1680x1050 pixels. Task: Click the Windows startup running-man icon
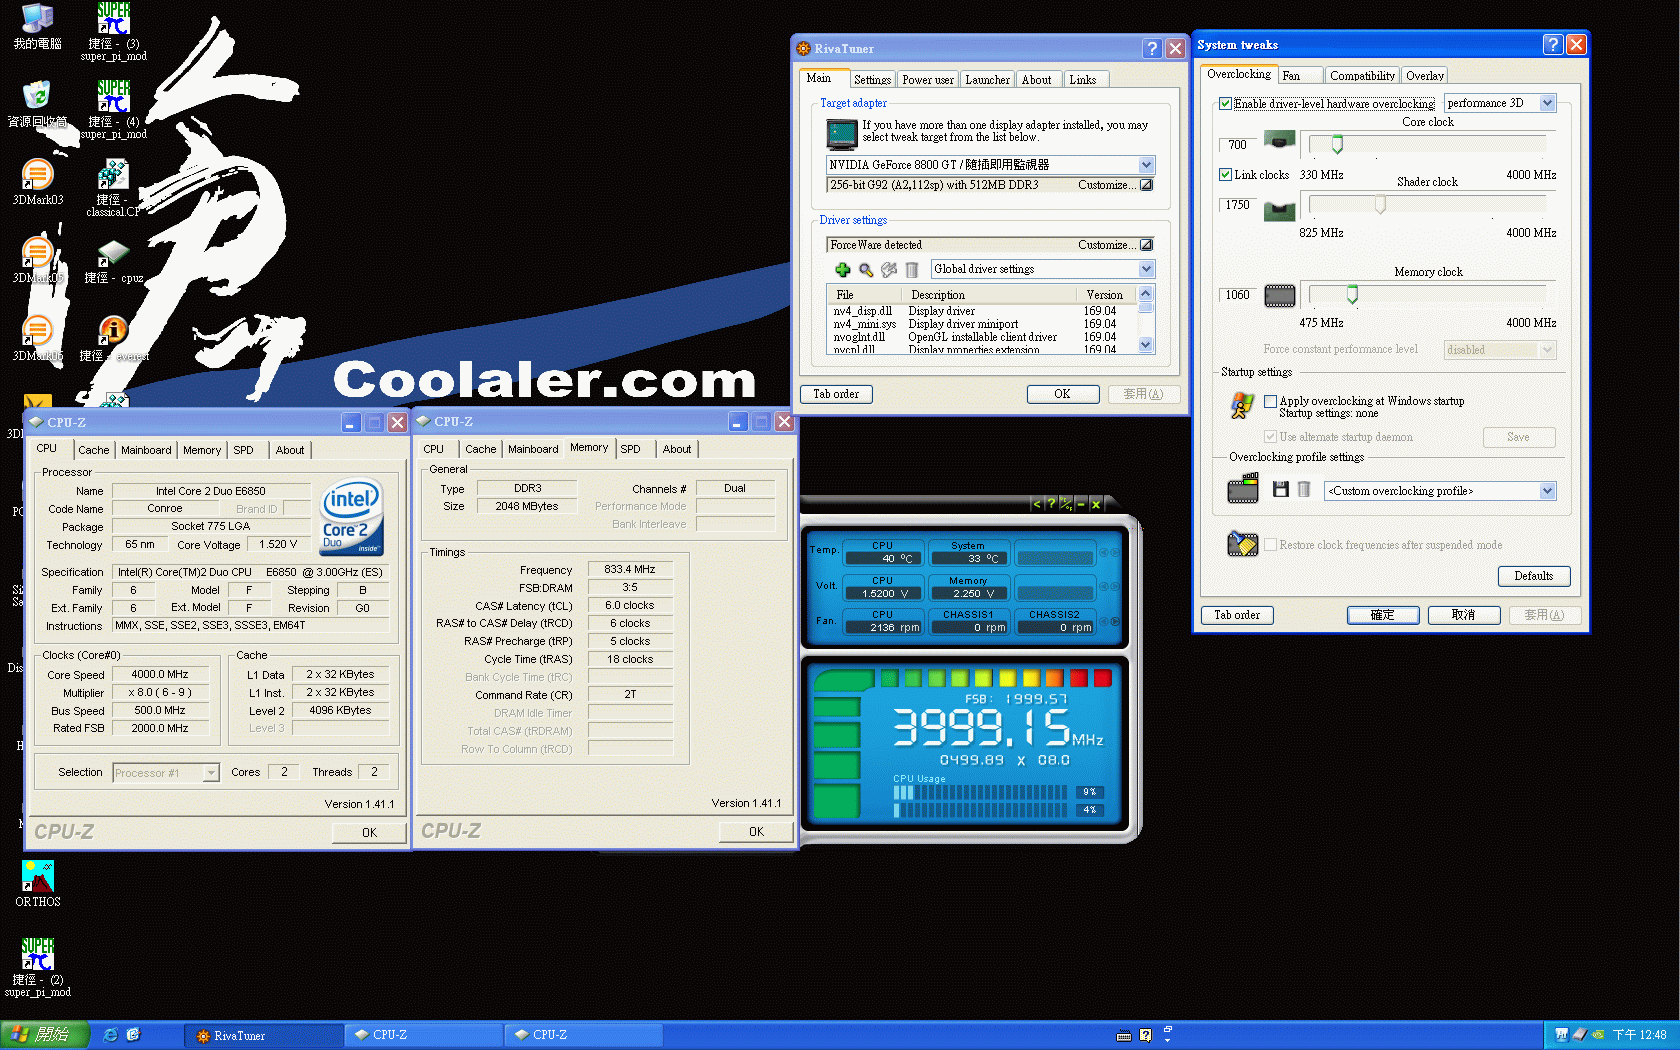(x=1242, y=405)
